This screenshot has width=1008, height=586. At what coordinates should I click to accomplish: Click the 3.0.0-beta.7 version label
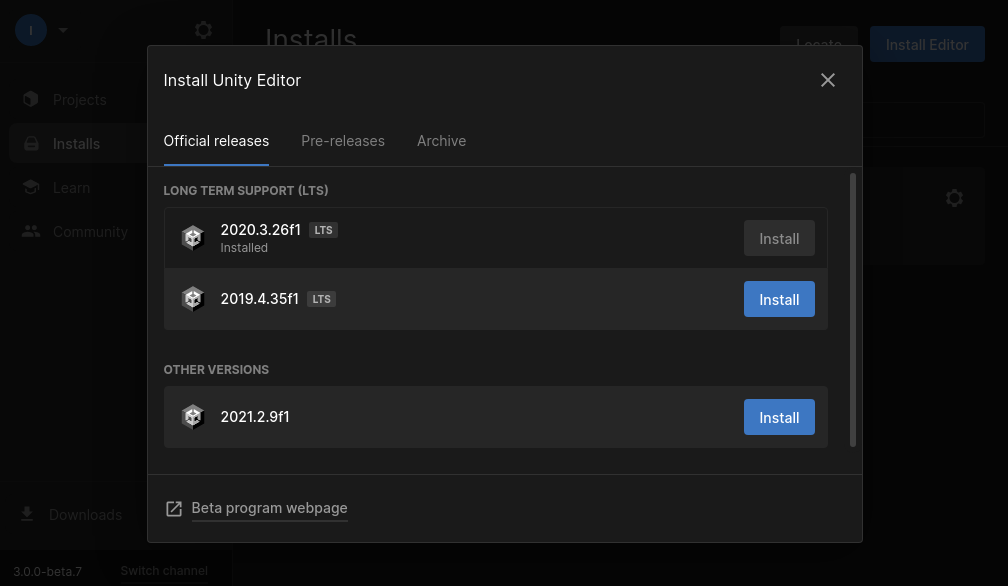pos(48,571)
